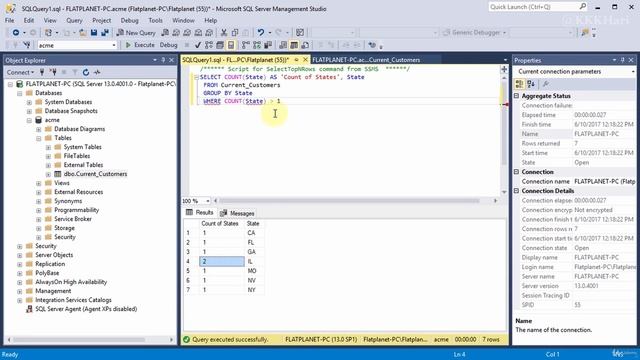Click Display Estimated Execution Plan icon
Screen dimensions: 640x360
[x=209, y=45]
